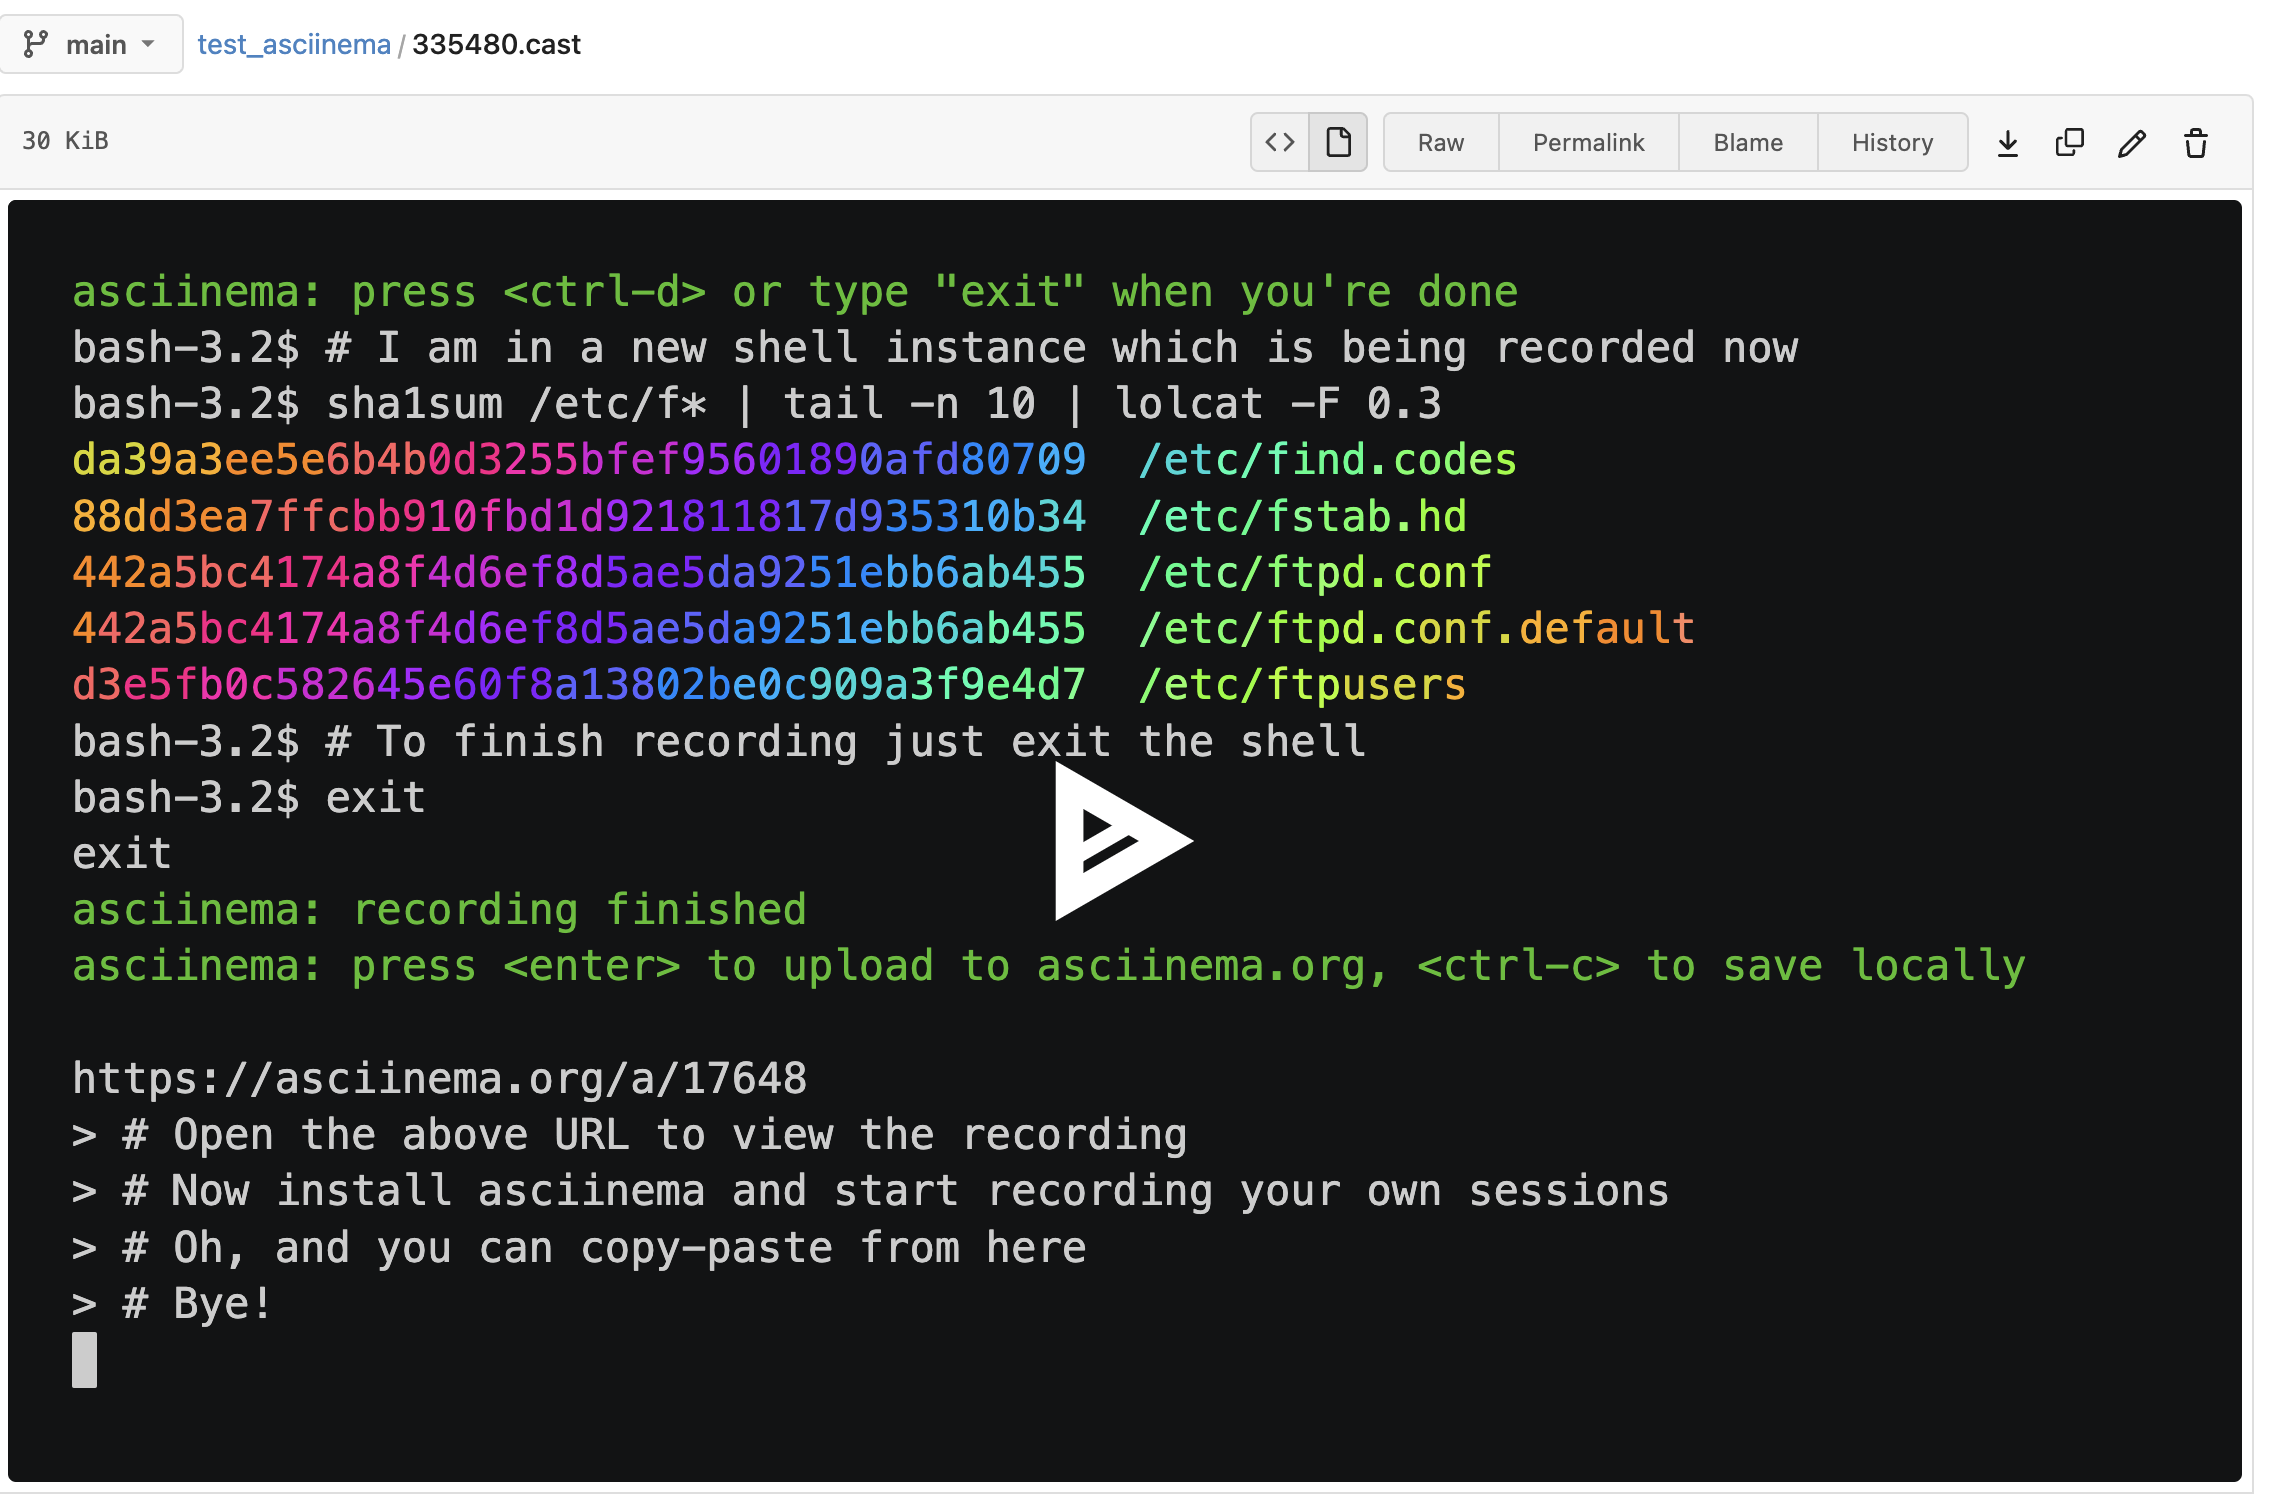Screen dimensions: 2274x1500
Task: Click the 'Now install asciinema' comment line
Action: 871,1191
